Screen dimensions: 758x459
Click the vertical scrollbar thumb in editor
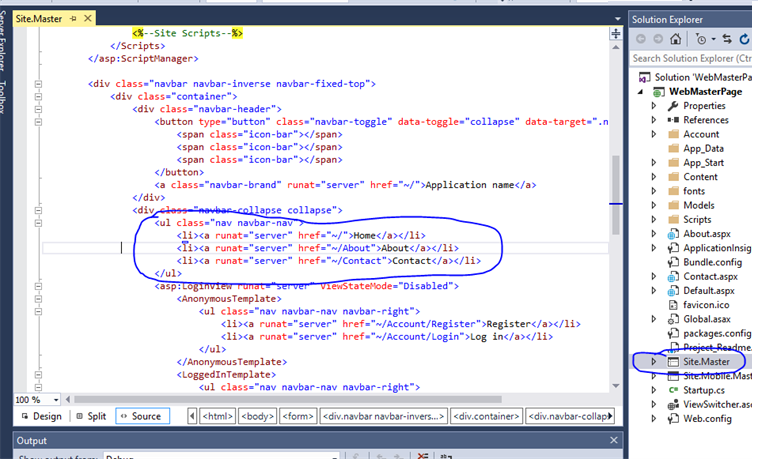pyautogui.click(x=616, y=195)
